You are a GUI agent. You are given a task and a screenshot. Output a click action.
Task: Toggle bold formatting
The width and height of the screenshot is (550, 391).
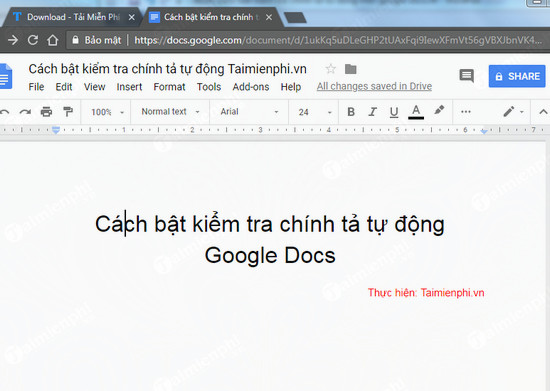click(351, 112)
